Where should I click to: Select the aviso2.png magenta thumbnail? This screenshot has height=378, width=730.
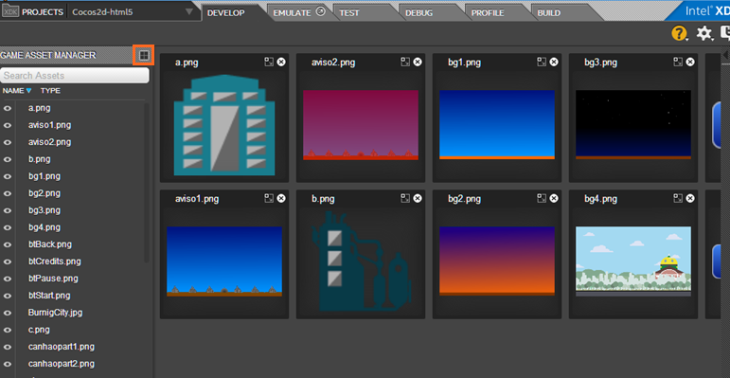tap(361, 125)
